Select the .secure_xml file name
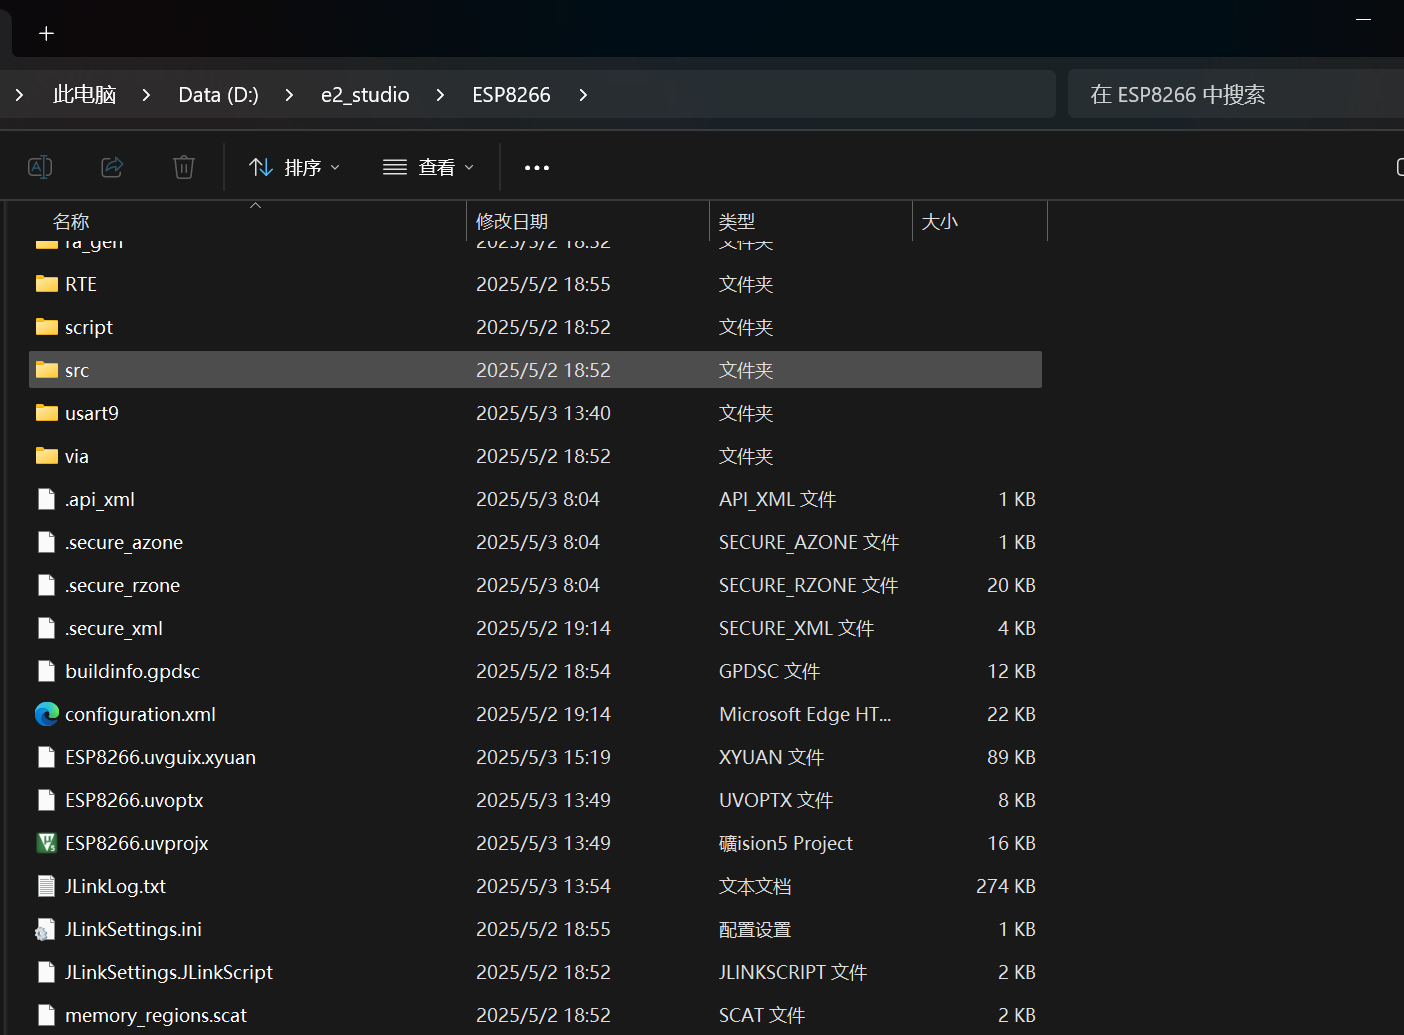 (114, 629)
